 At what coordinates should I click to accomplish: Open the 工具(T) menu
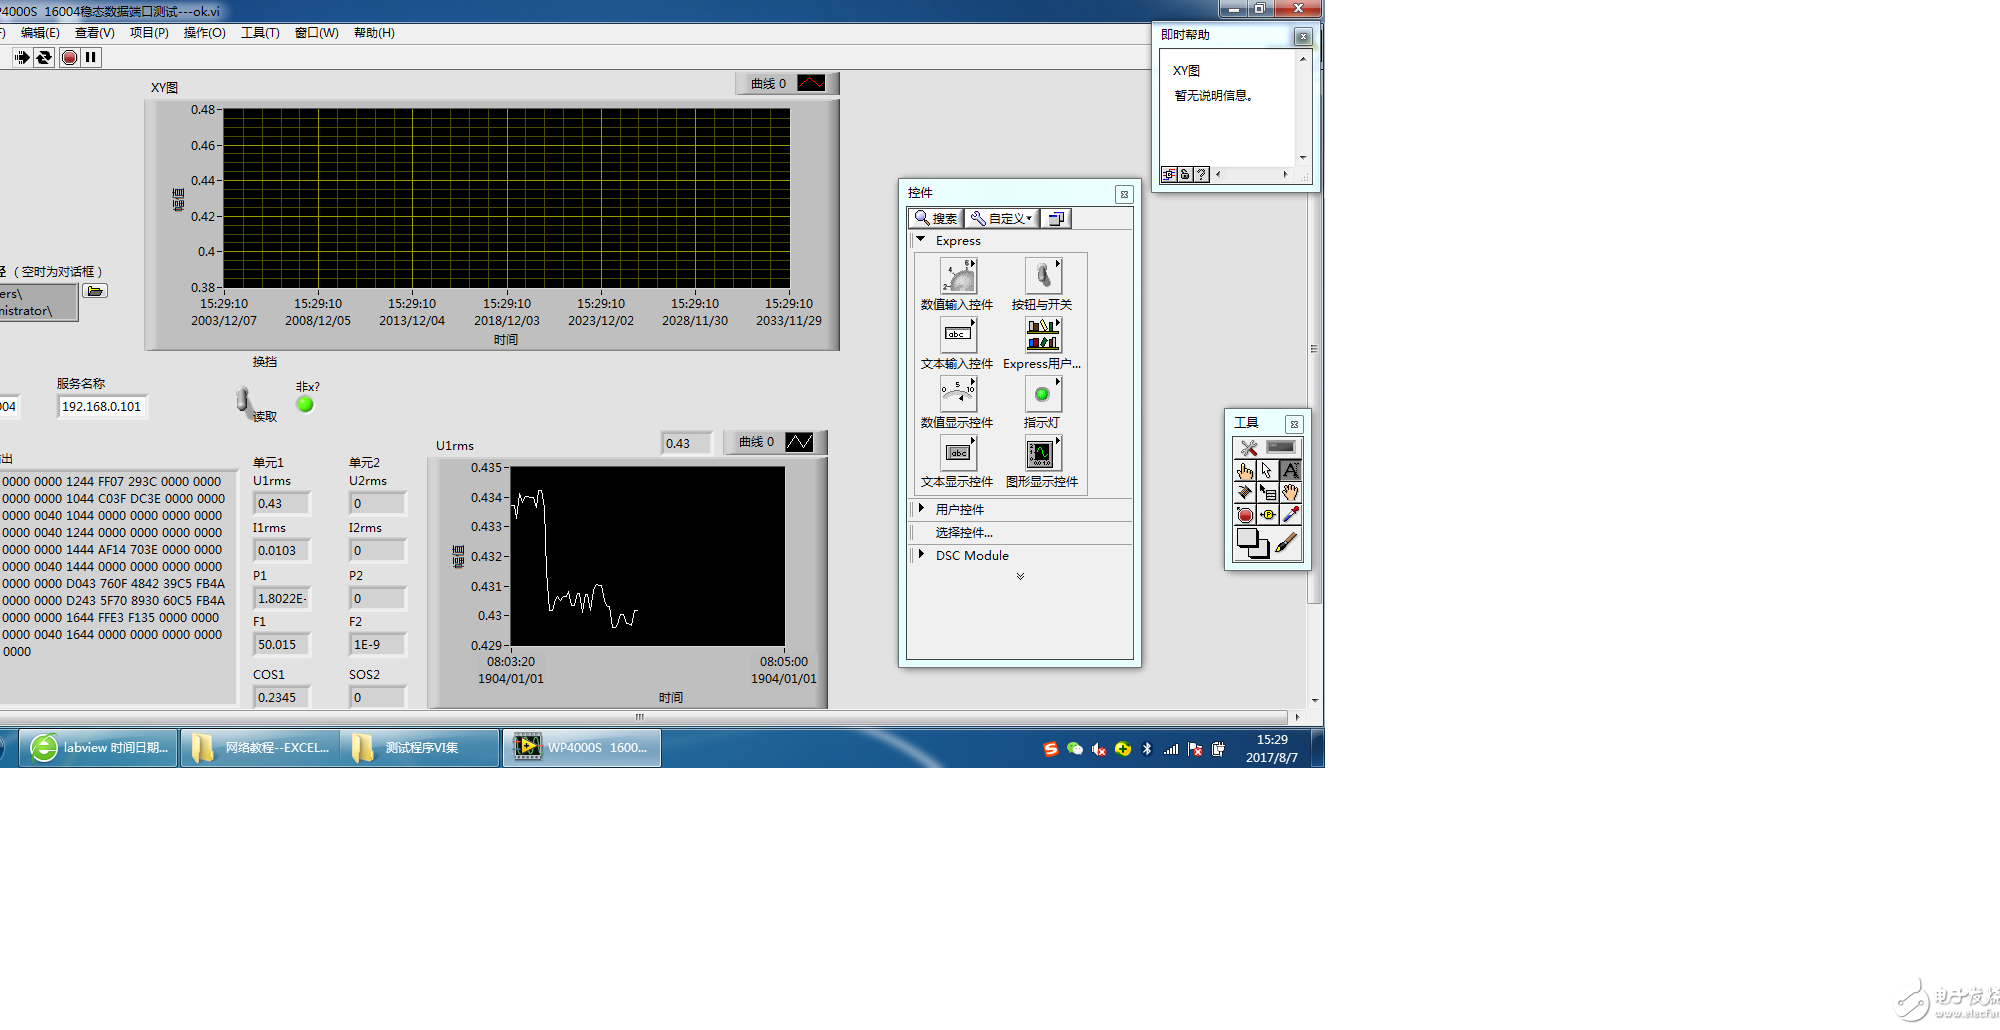(260, 33)
